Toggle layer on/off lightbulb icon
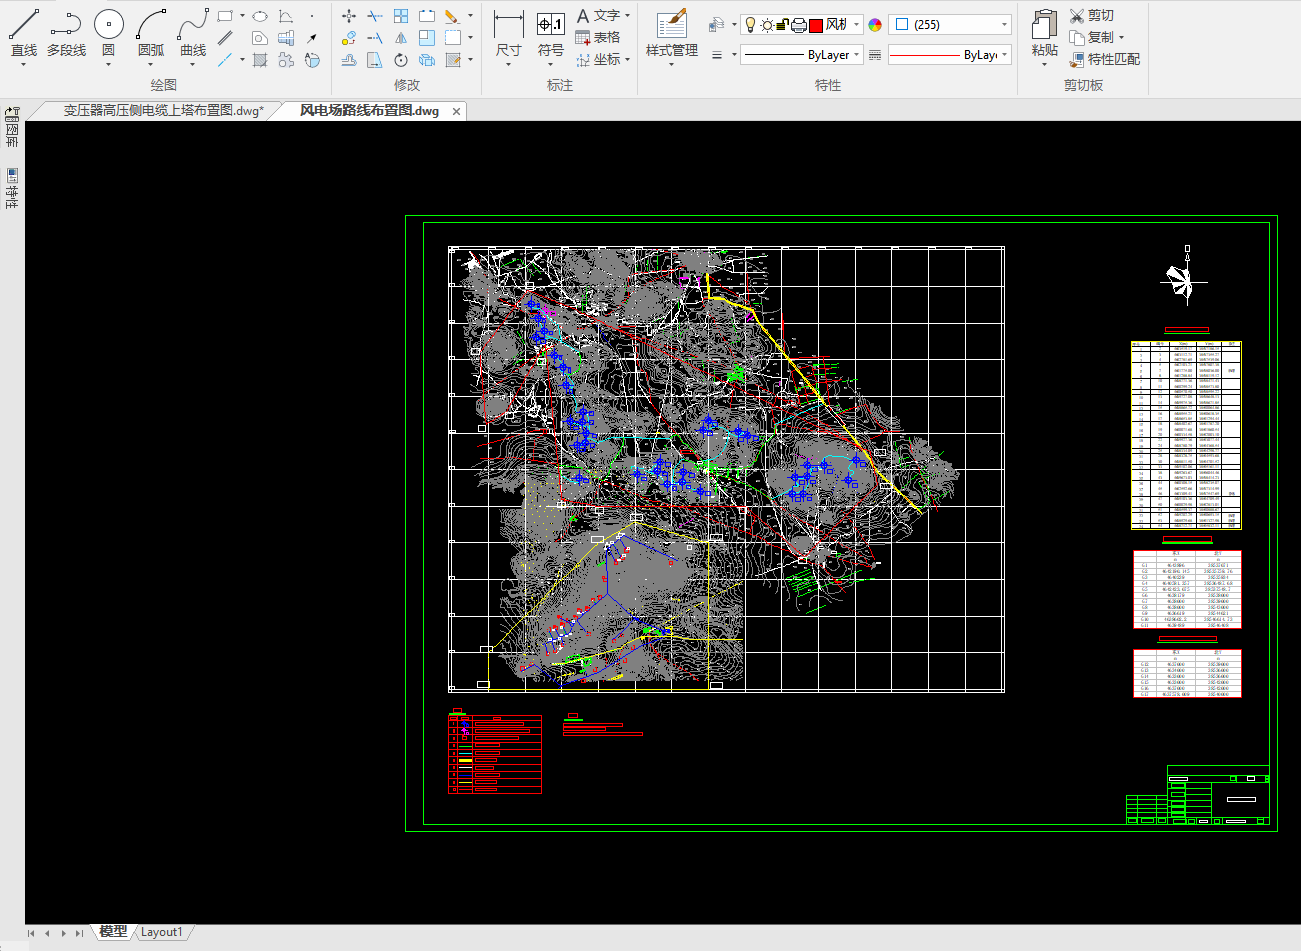 751,25
